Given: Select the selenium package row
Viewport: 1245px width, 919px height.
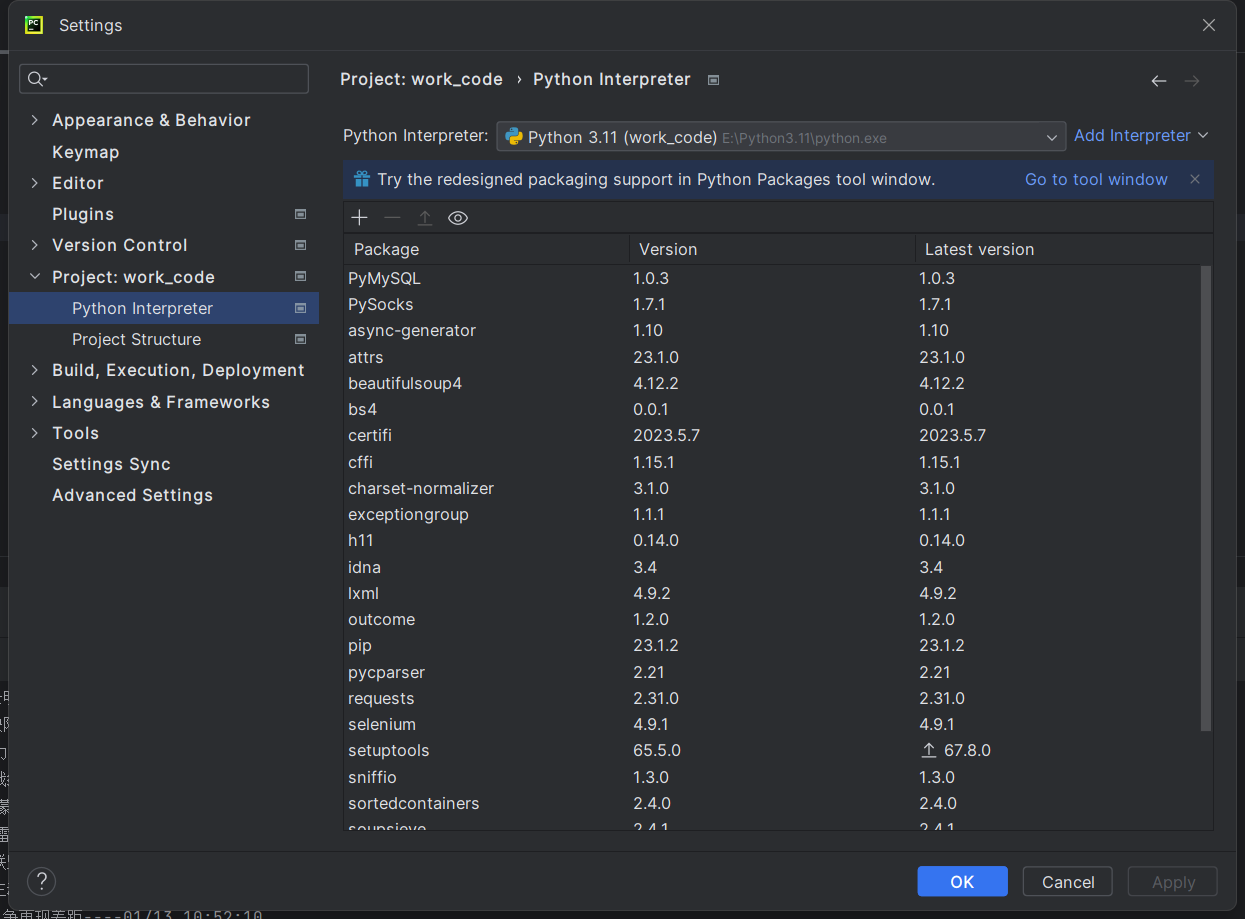Looking at the screenshot, I should [x=772, y=724].
